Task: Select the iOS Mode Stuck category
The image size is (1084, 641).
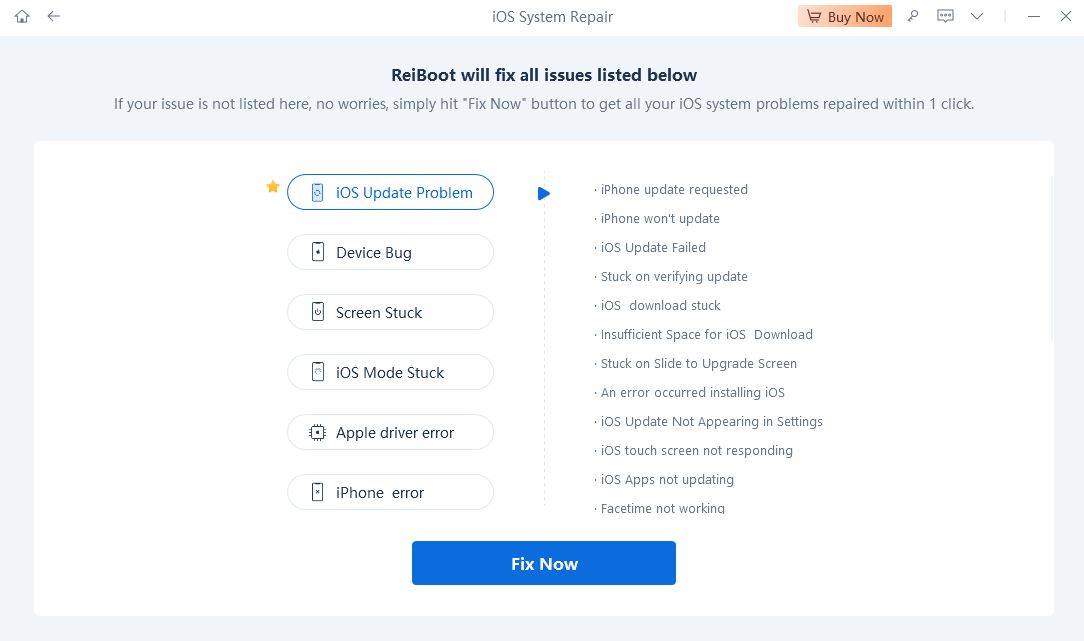Action: (x=390, y=372)
